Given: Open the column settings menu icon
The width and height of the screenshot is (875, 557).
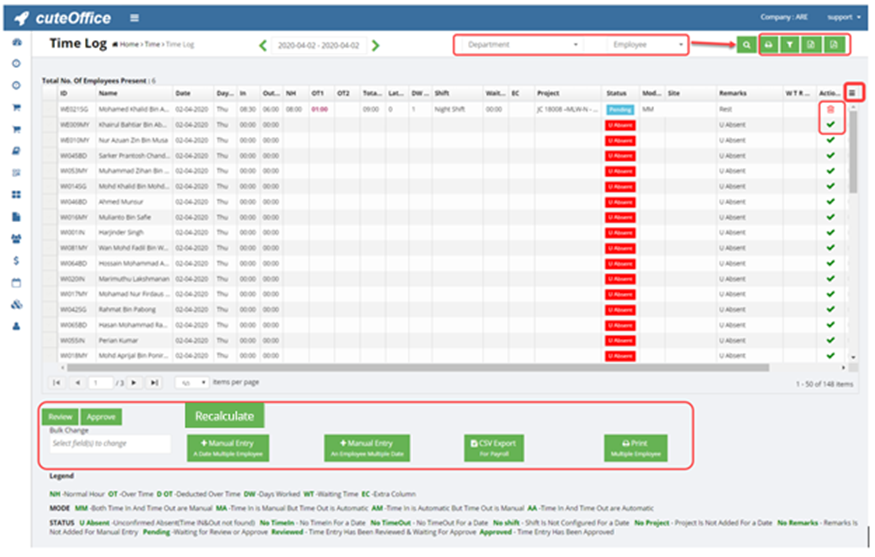Looking at the screenshot, I should [851, 92].
